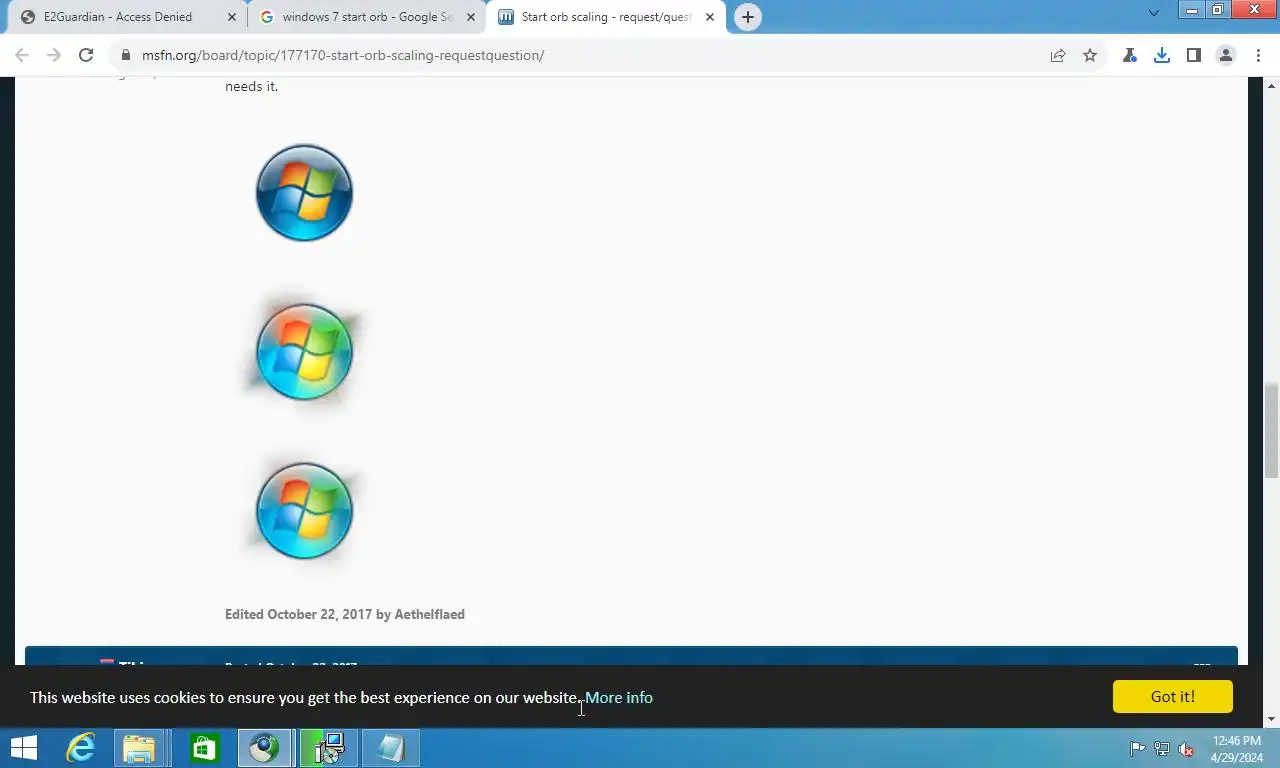Open the network tray icon
Viewport: 1280px width, 768px height.
[1162, 749]
